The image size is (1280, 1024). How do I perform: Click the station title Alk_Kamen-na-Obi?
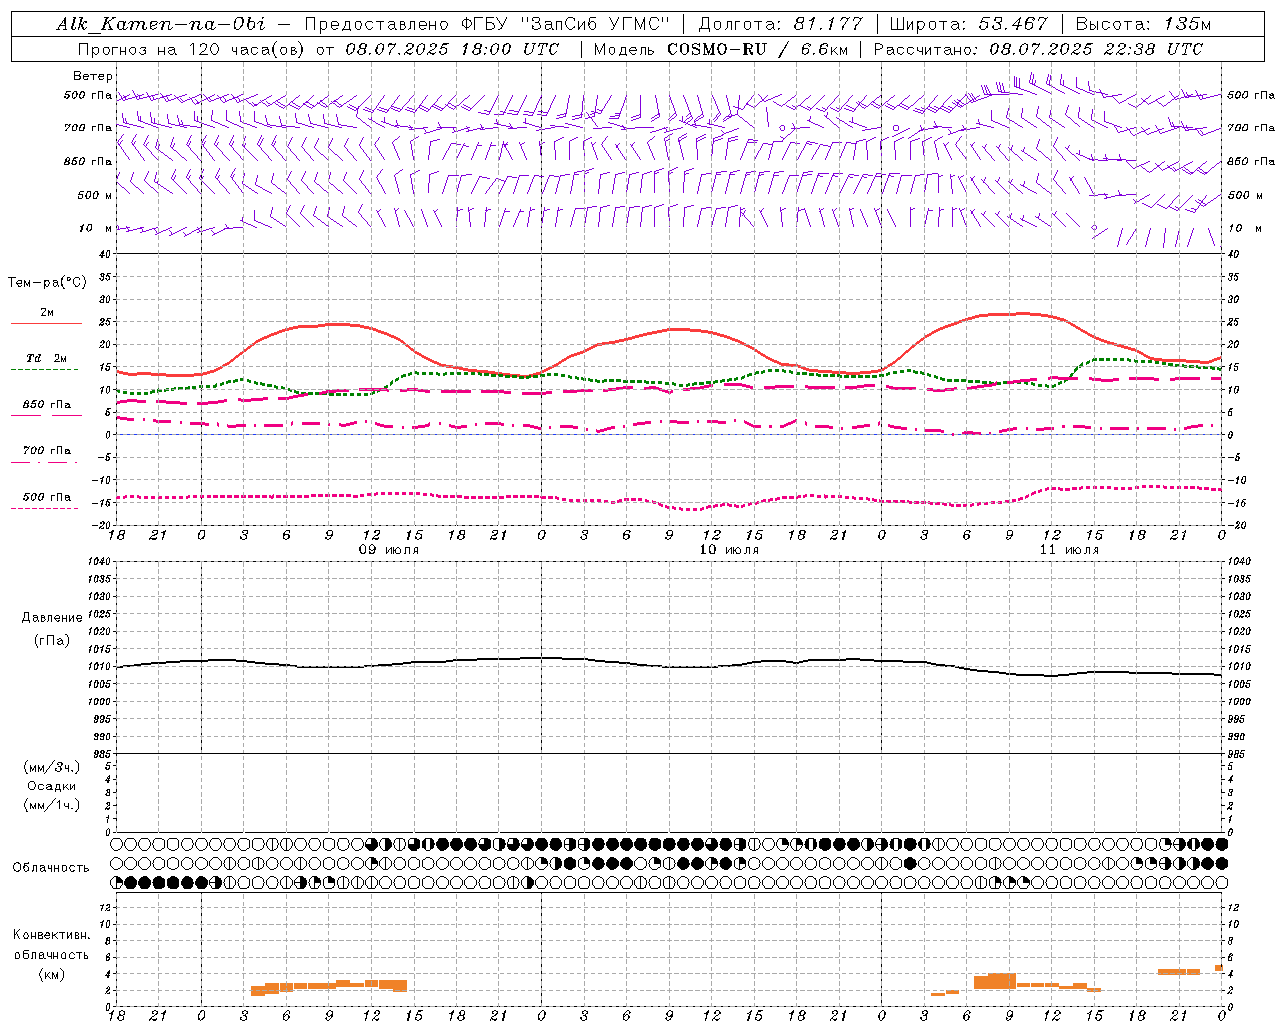161,24
